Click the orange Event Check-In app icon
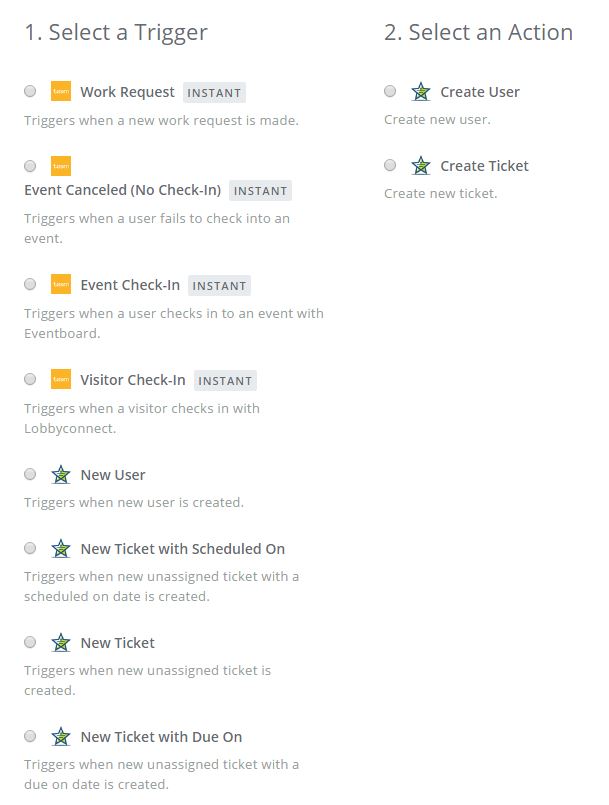Screen dimensions: 609x805 coord(61,285)
